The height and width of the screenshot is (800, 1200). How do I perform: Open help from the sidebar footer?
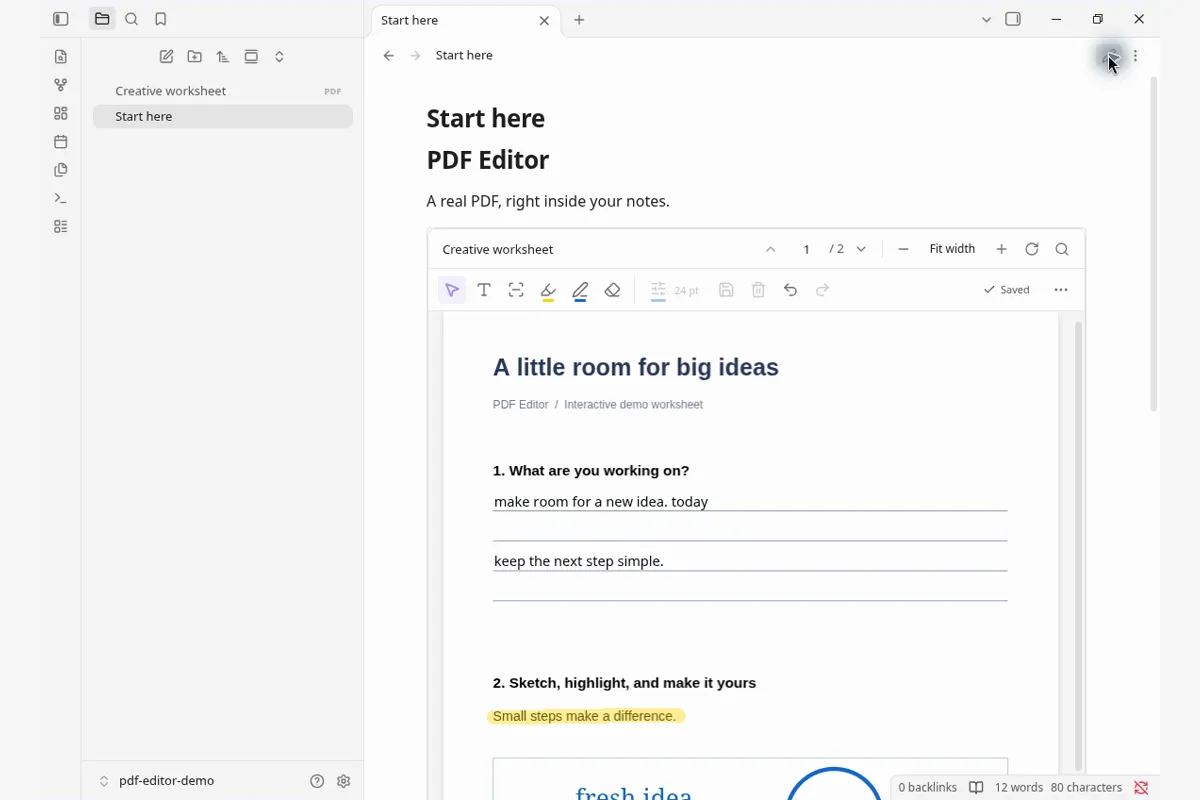tap(317, 781)
